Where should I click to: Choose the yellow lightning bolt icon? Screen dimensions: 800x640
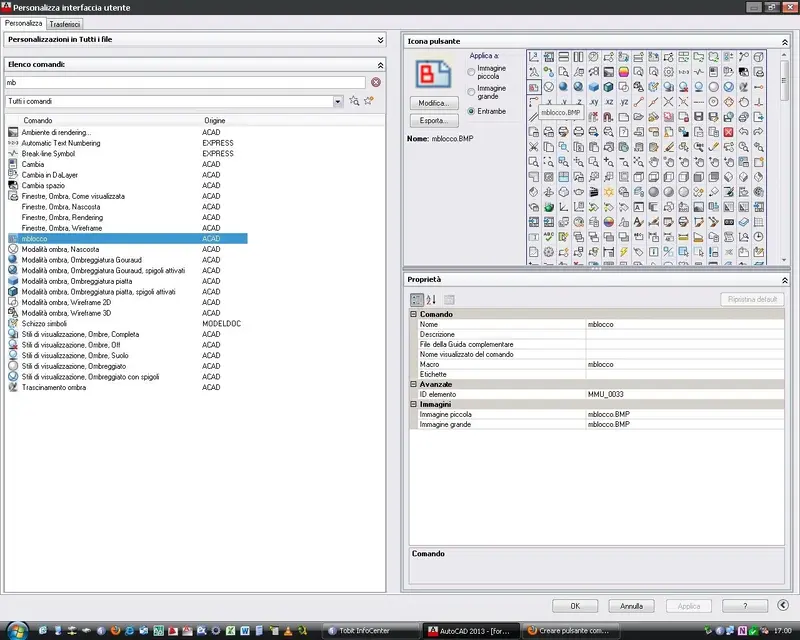(624, 252)
